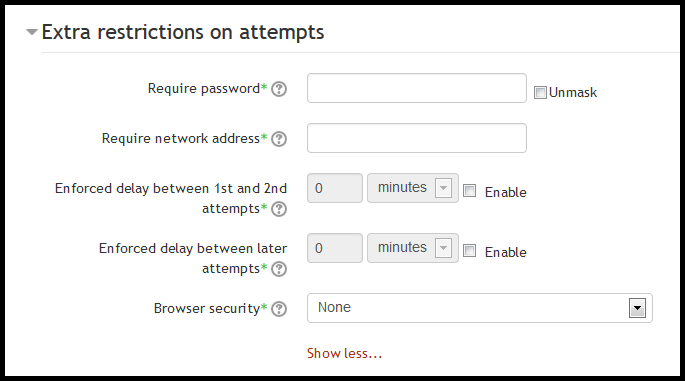The image size is (685, 381).
Task: Enable delay between later attempts
Action: point(469,251)
